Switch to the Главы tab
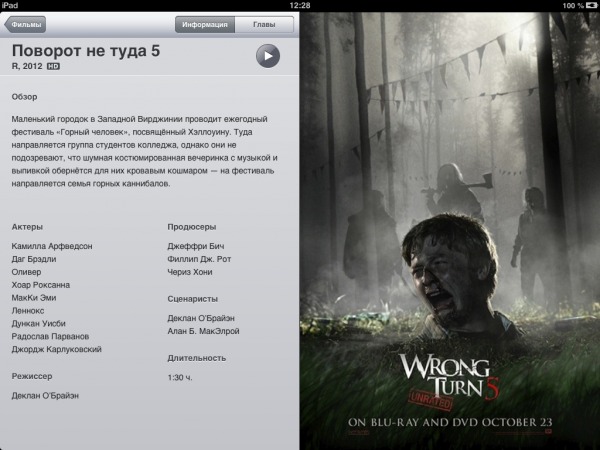The width and height of the screenshot is (600, 450). pos(264,24)
